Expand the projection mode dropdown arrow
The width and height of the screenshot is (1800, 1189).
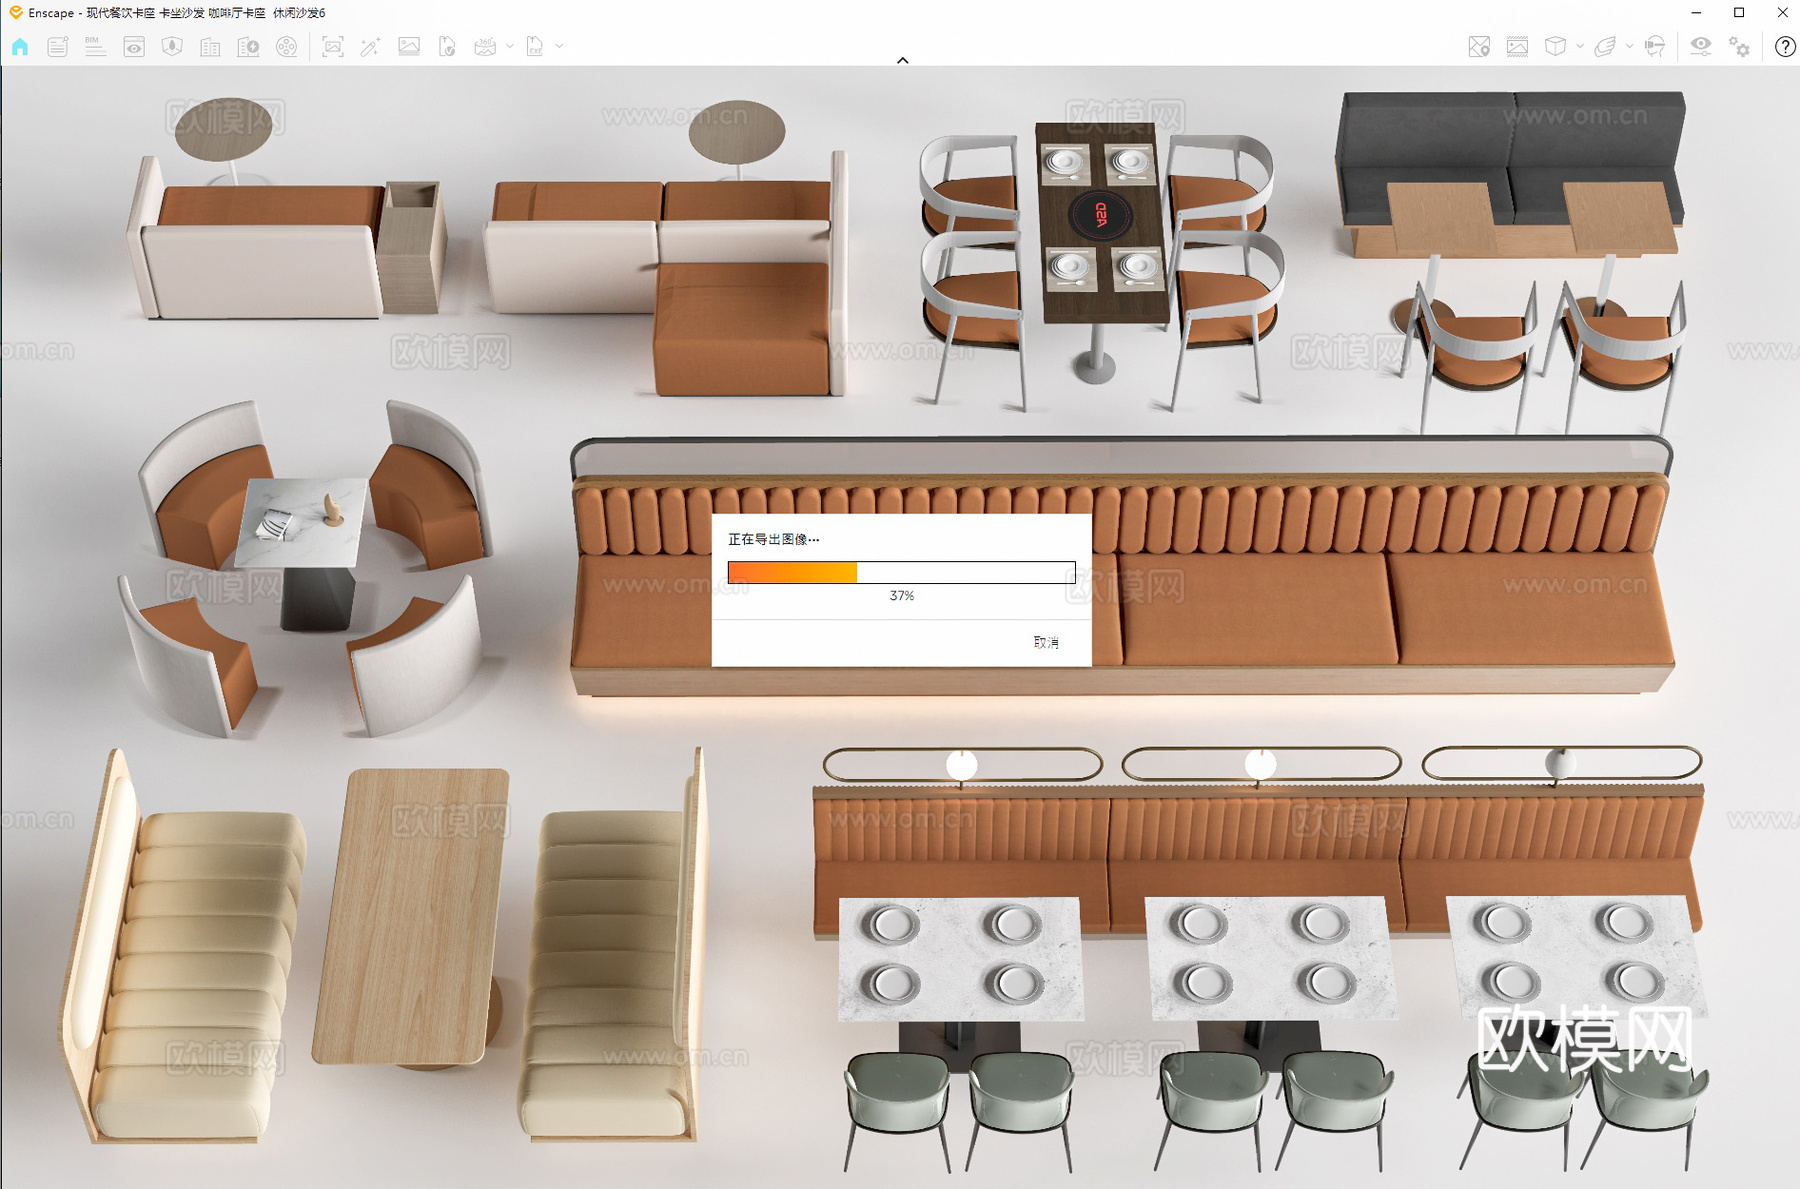coord(1580,46)
